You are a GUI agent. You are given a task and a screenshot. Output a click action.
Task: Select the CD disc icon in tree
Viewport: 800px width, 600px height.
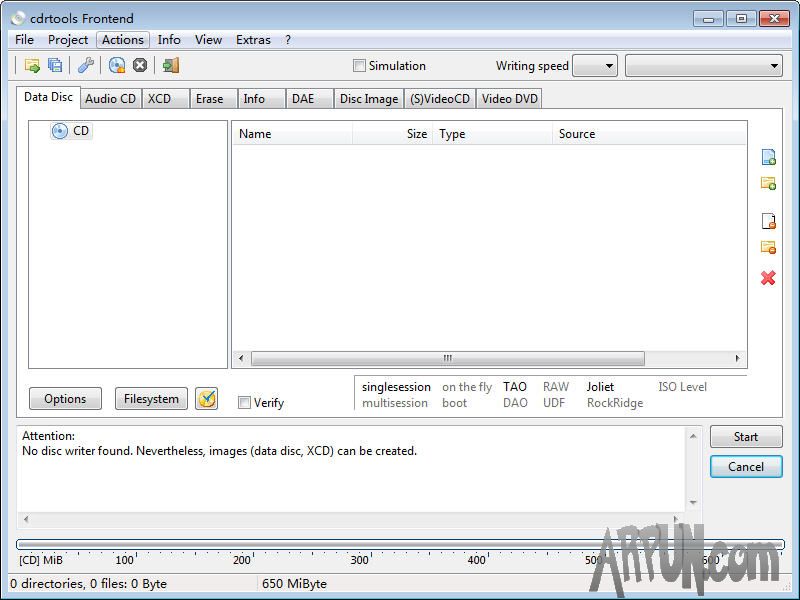(60, 131)
